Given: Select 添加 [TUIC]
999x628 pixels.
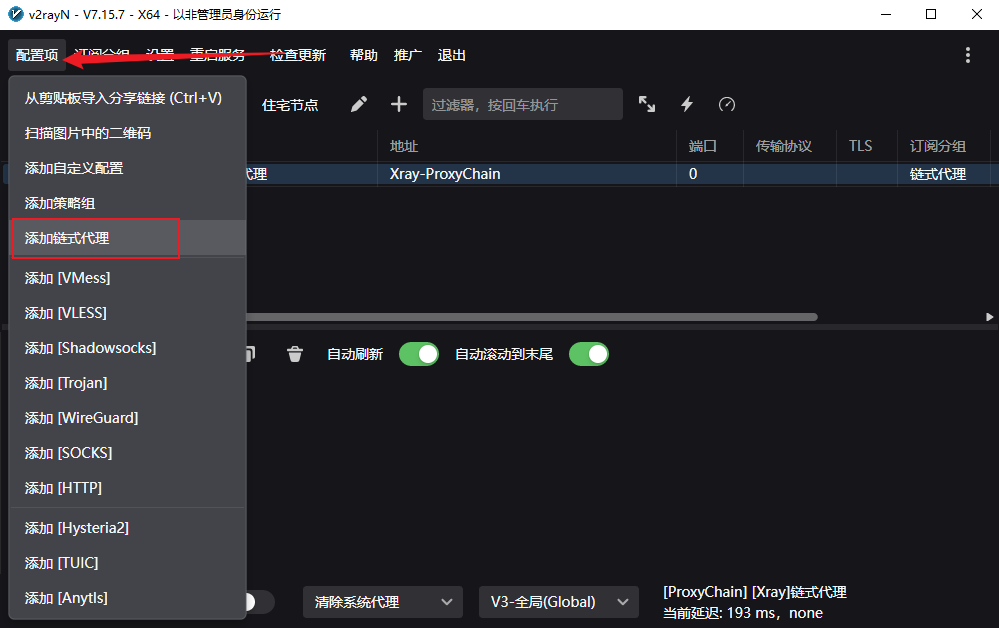Looking at the screenshot, I should pyautogui.click(x=128, y=564).
